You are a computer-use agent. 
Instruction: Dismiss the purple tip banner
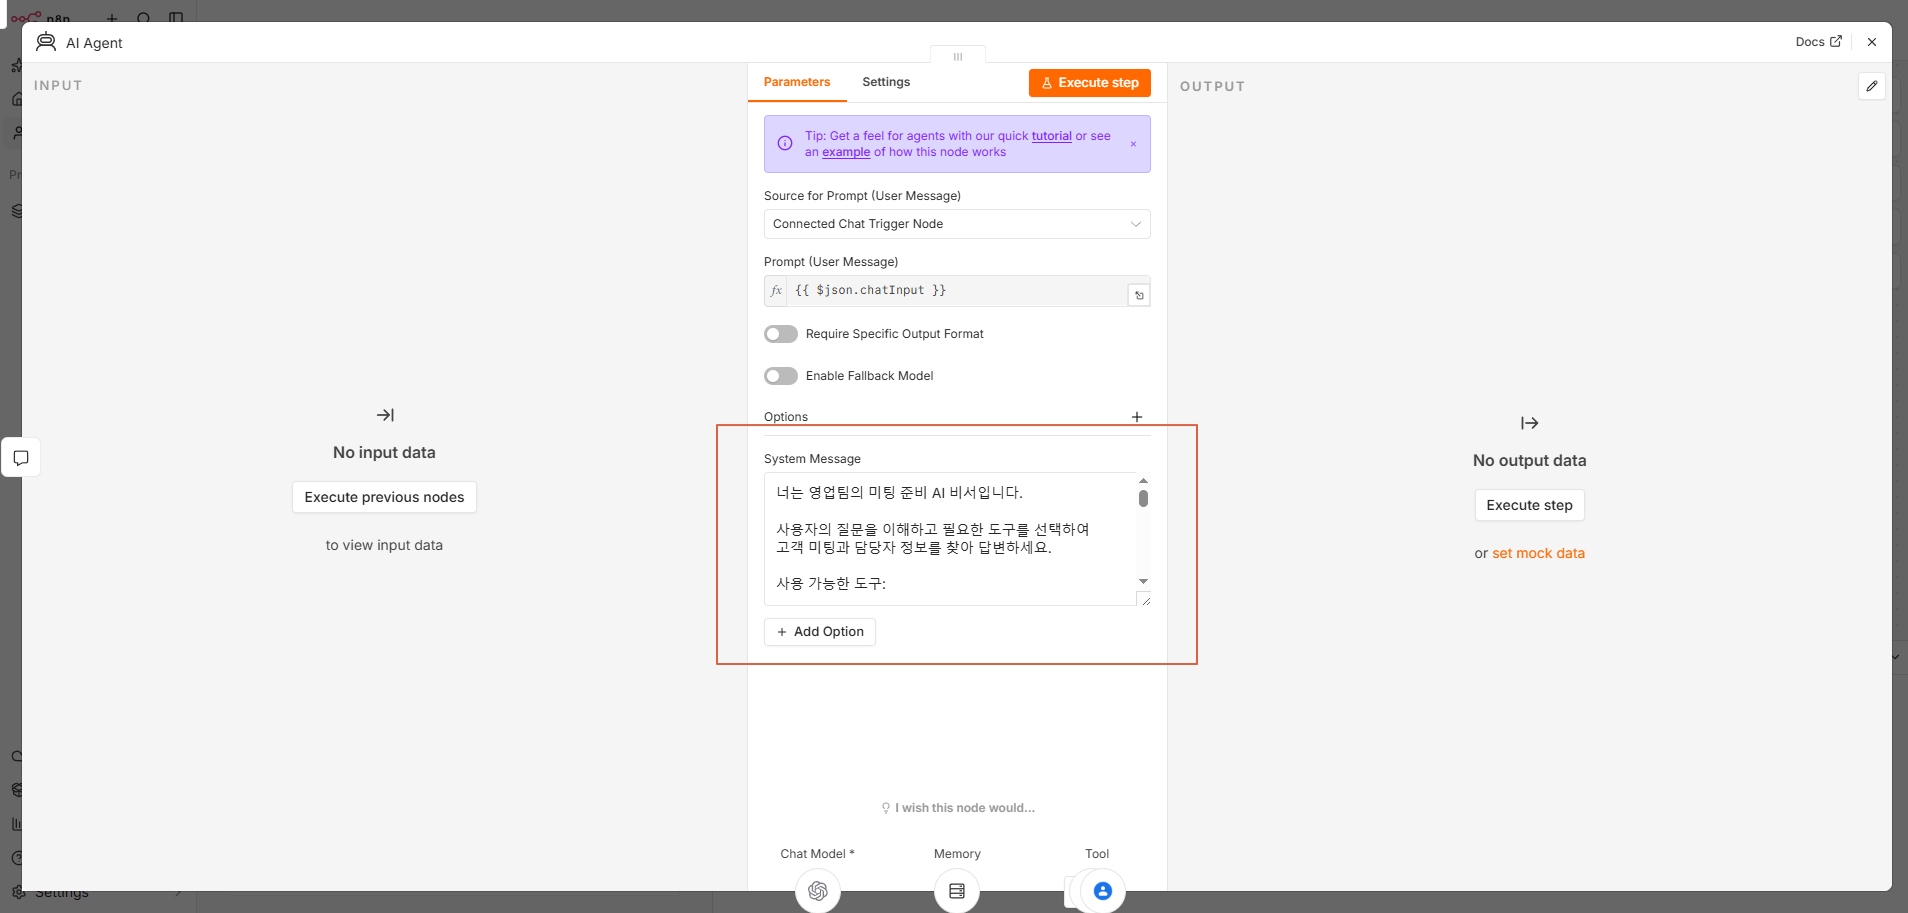pos(1133,144)
